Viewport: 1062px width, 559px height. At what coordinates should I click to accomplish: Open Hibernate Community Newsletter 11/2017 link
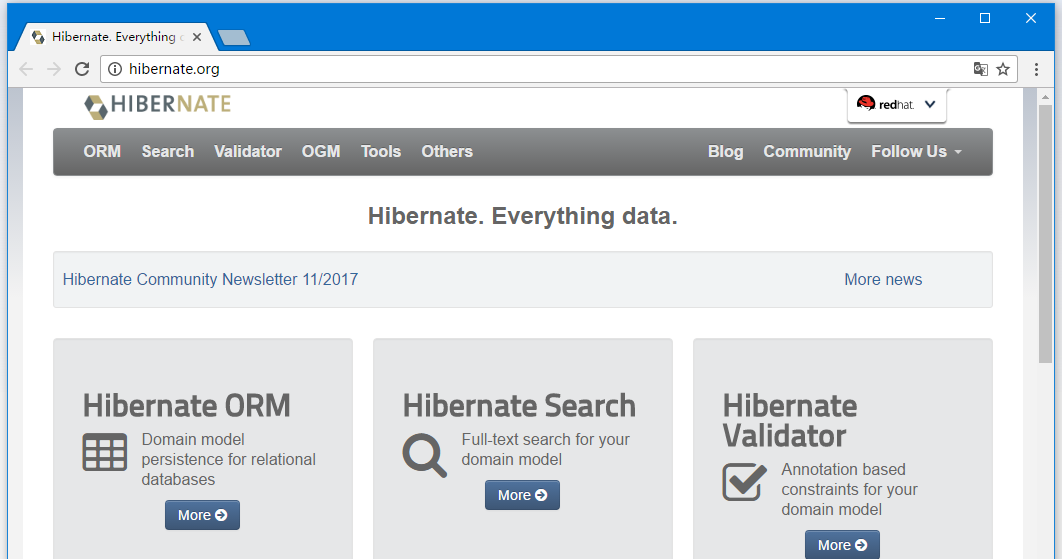coord(211,279)
